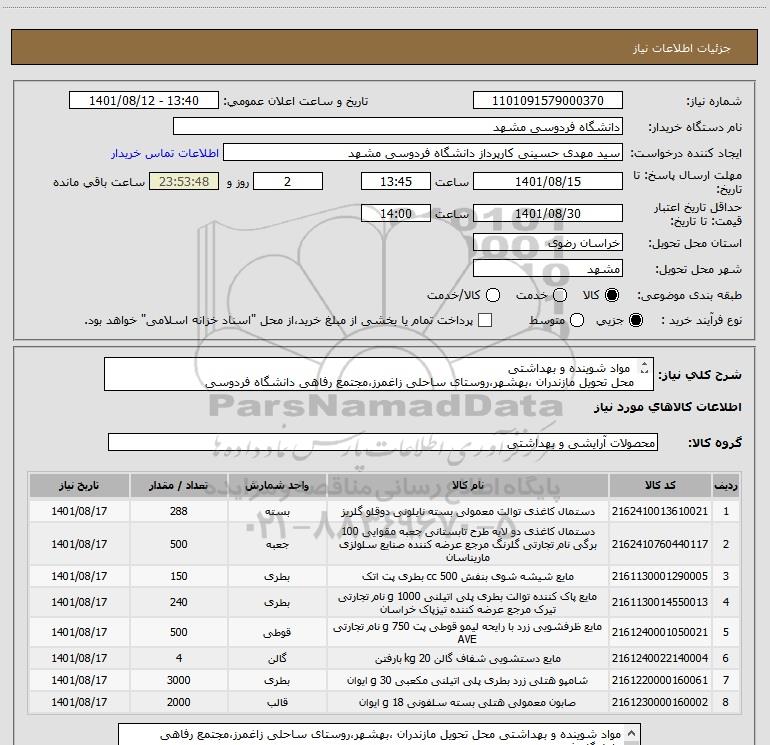Select the کالا/خدمت radio button
Screen dimensions: 770x745
coord(493,295)
